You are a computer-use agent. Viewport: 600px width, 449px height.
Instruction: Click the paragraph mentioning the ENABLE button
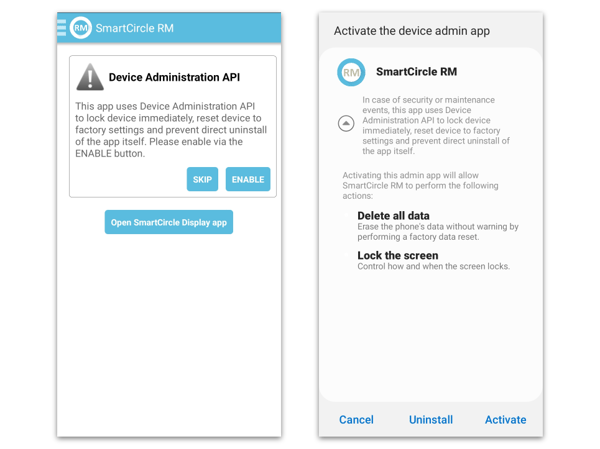coord(165,130)
